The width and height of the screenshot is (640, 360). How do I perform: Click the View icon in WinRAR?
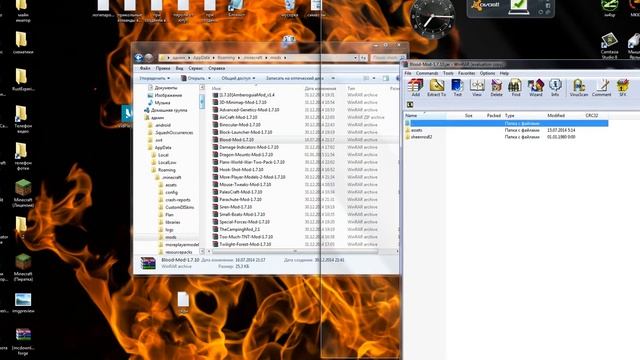point(477,88)
